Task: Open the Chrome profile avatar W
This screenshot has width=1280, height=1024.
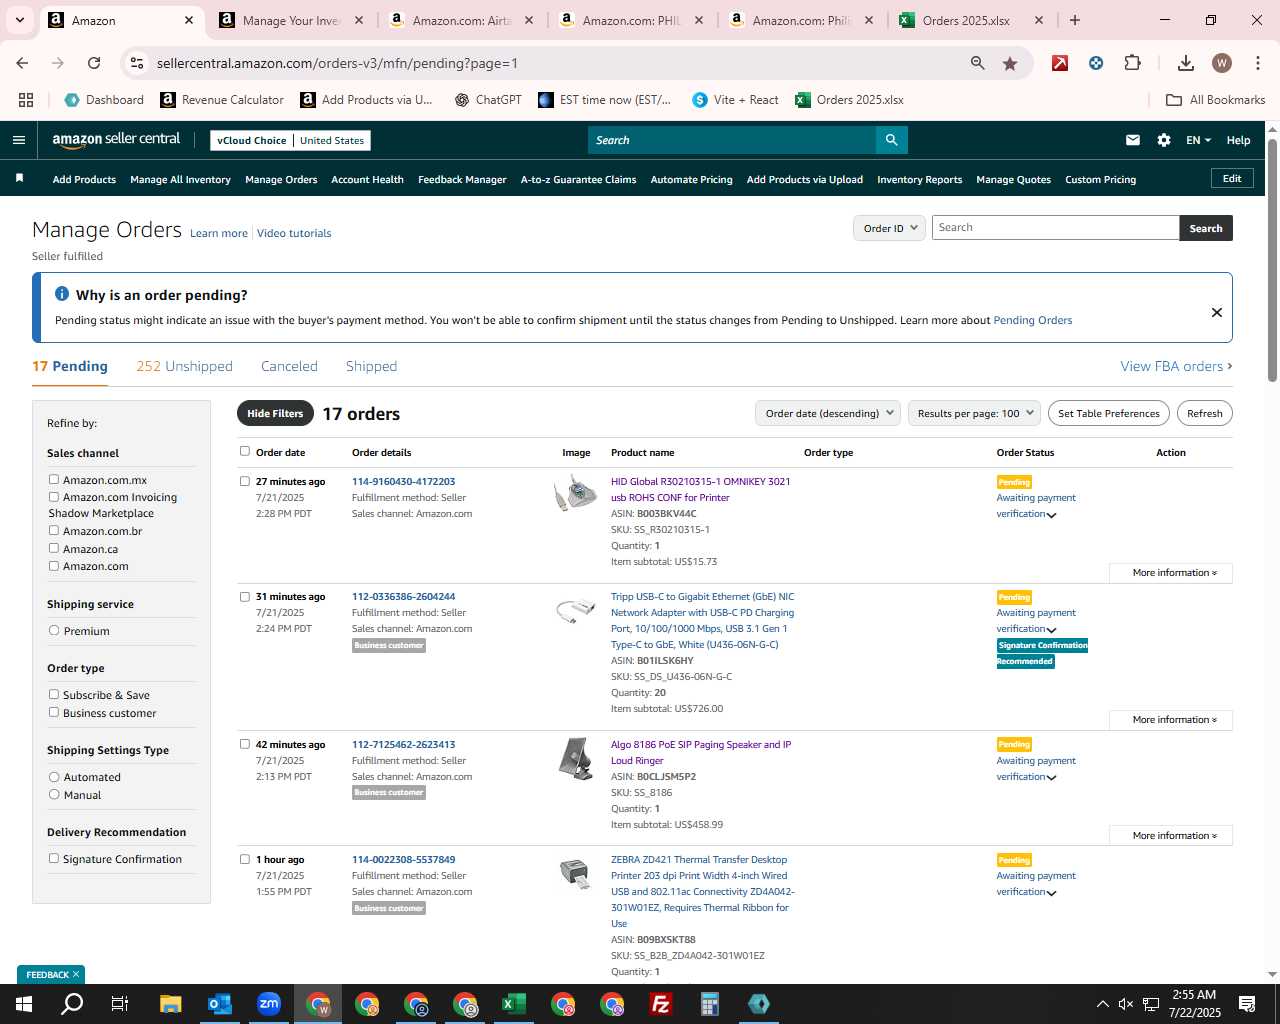Action: (x=1221, y=63)
